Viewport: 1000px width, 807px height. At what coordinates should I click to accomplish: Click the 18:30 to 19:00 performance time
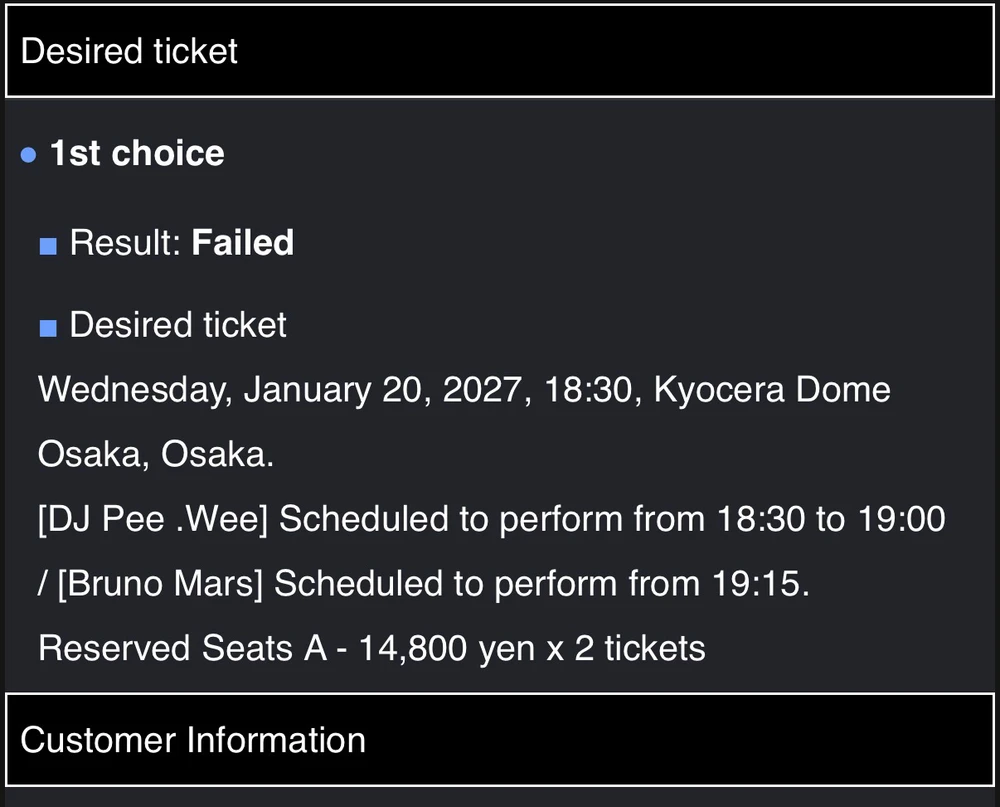[x=831, y=519]
